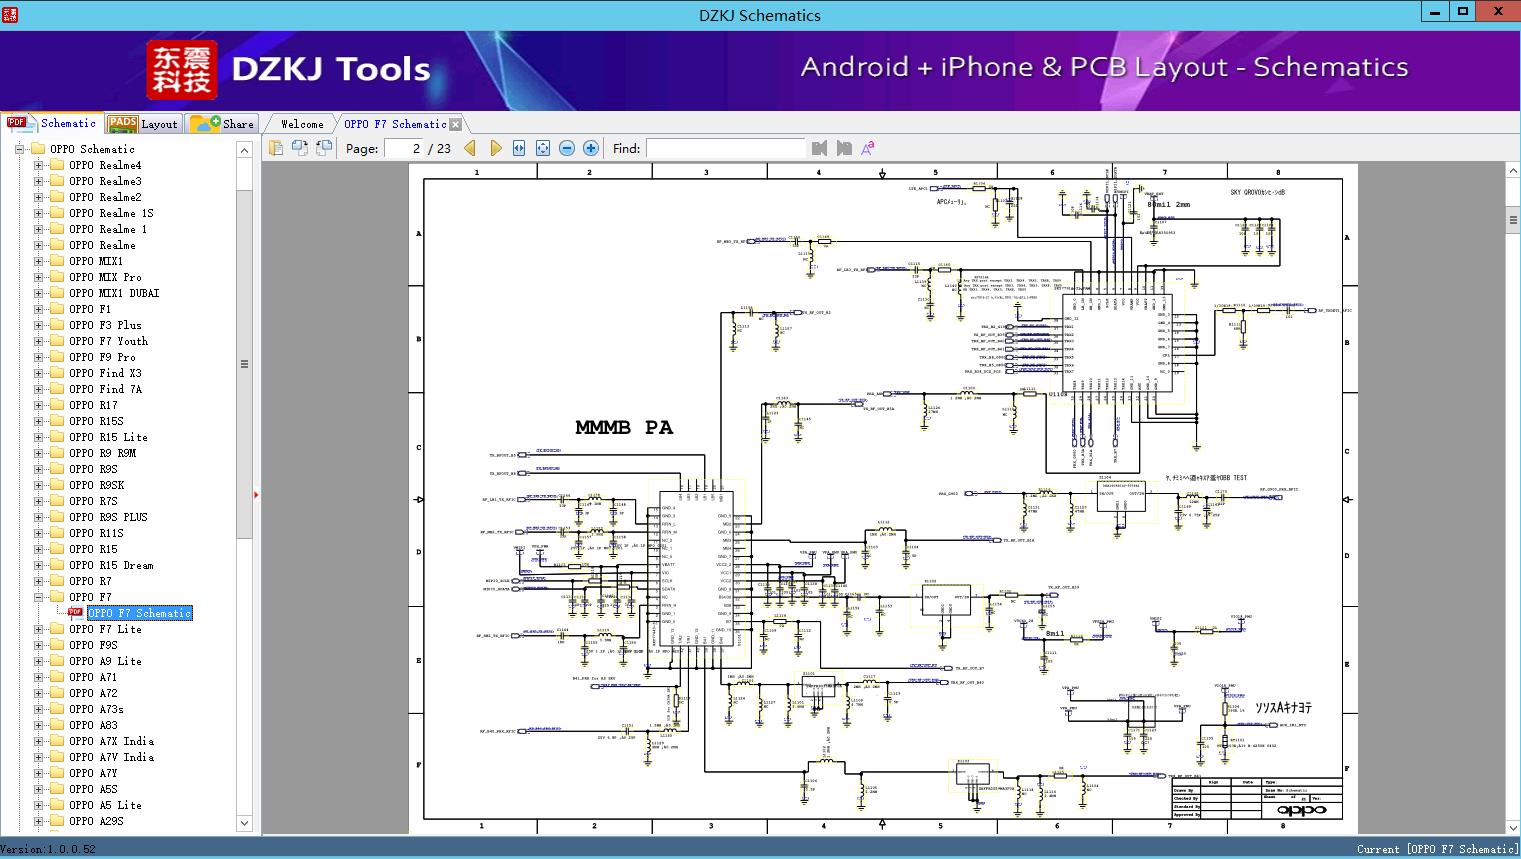Zoom in with the plus icon
The width and height of the screenshot is (1521, 859).
tap(591, 148)
